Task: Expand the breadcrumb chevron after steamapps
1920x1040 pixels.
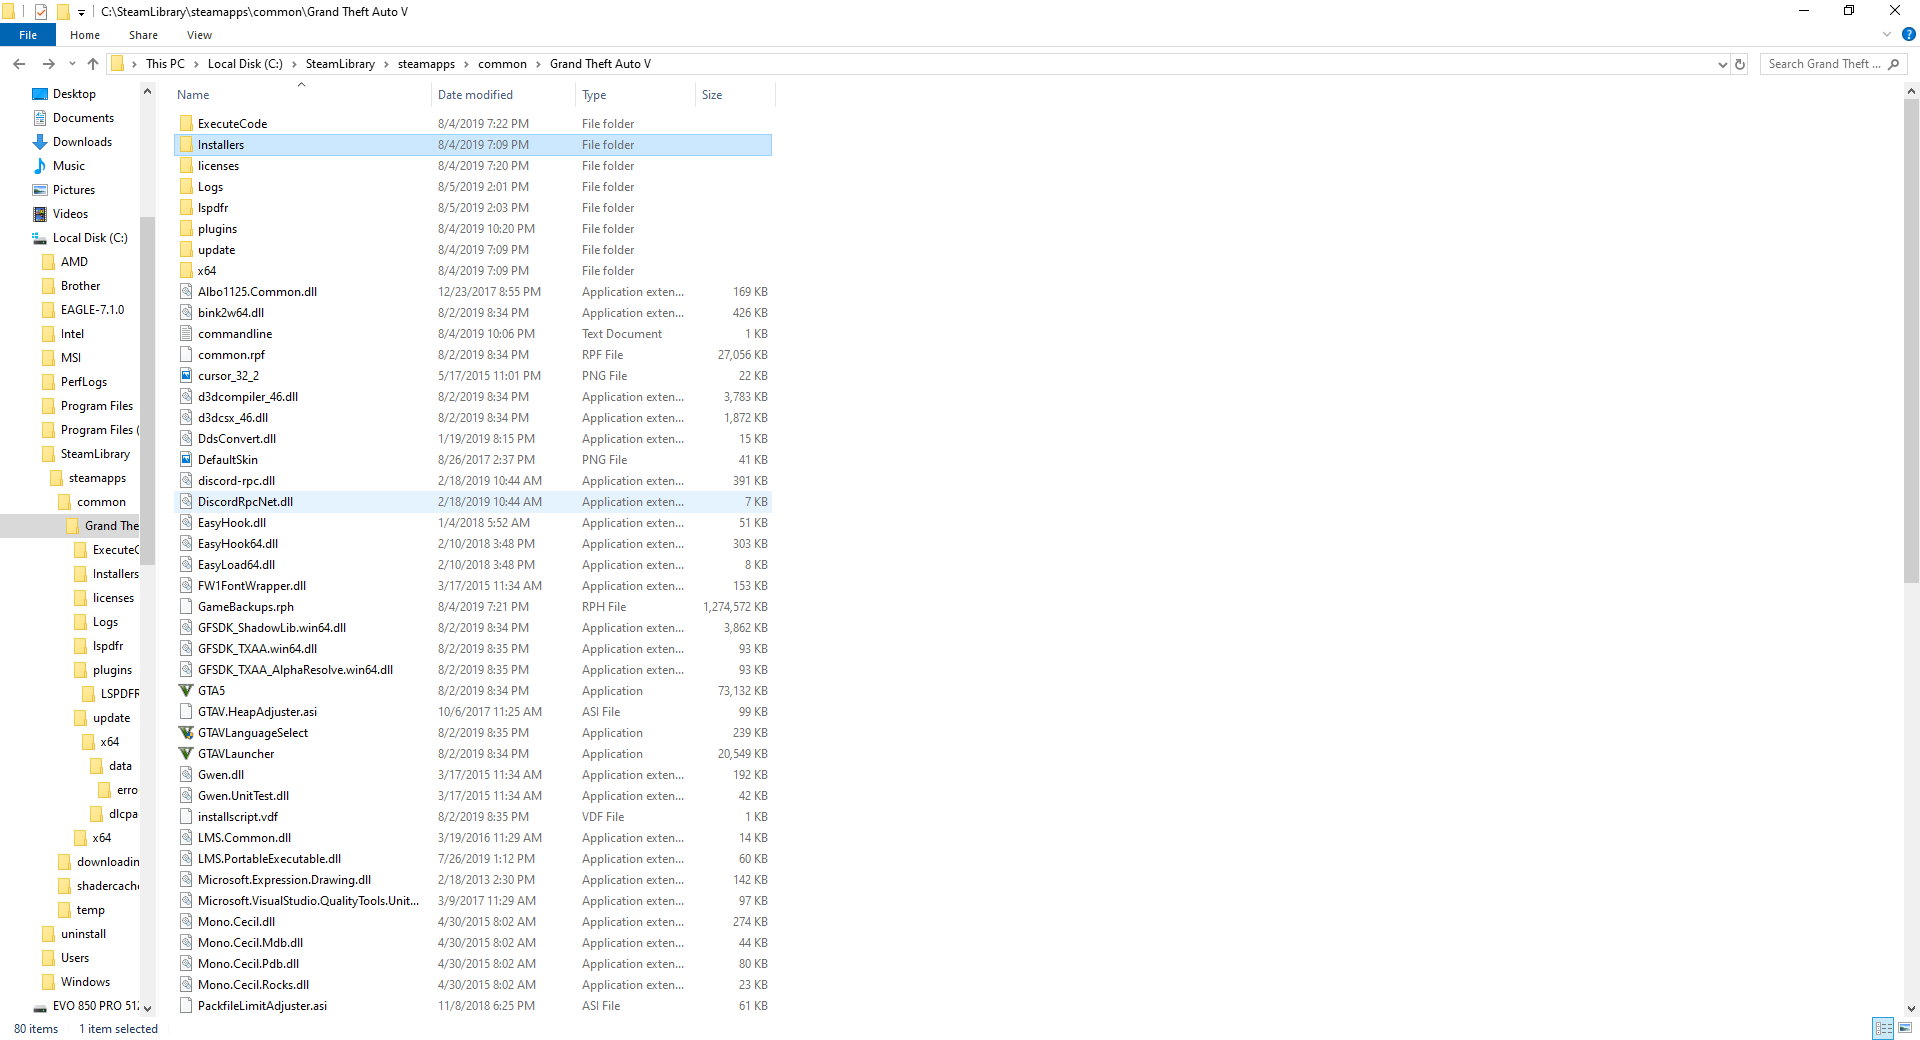Action: point(466,64)
